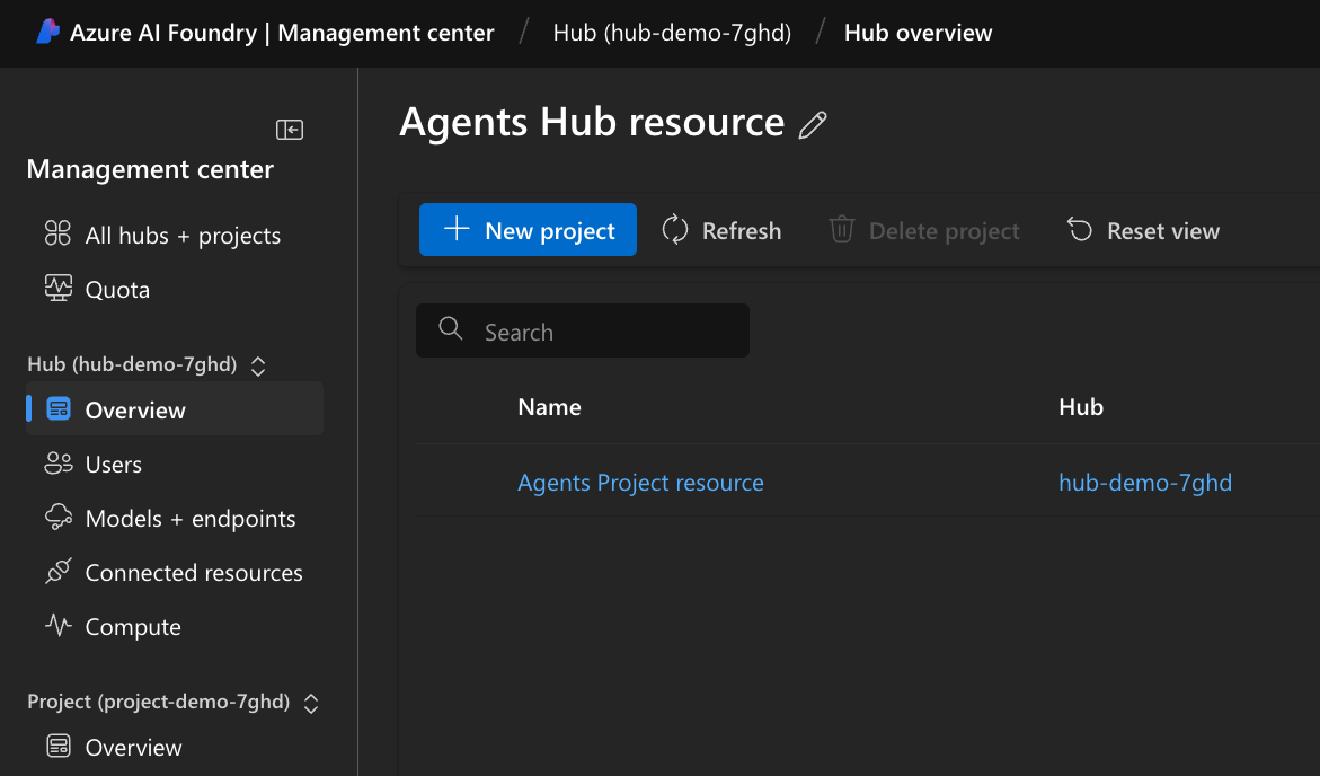Click the New project button
Screen dimensions: 1320x776
528,229
